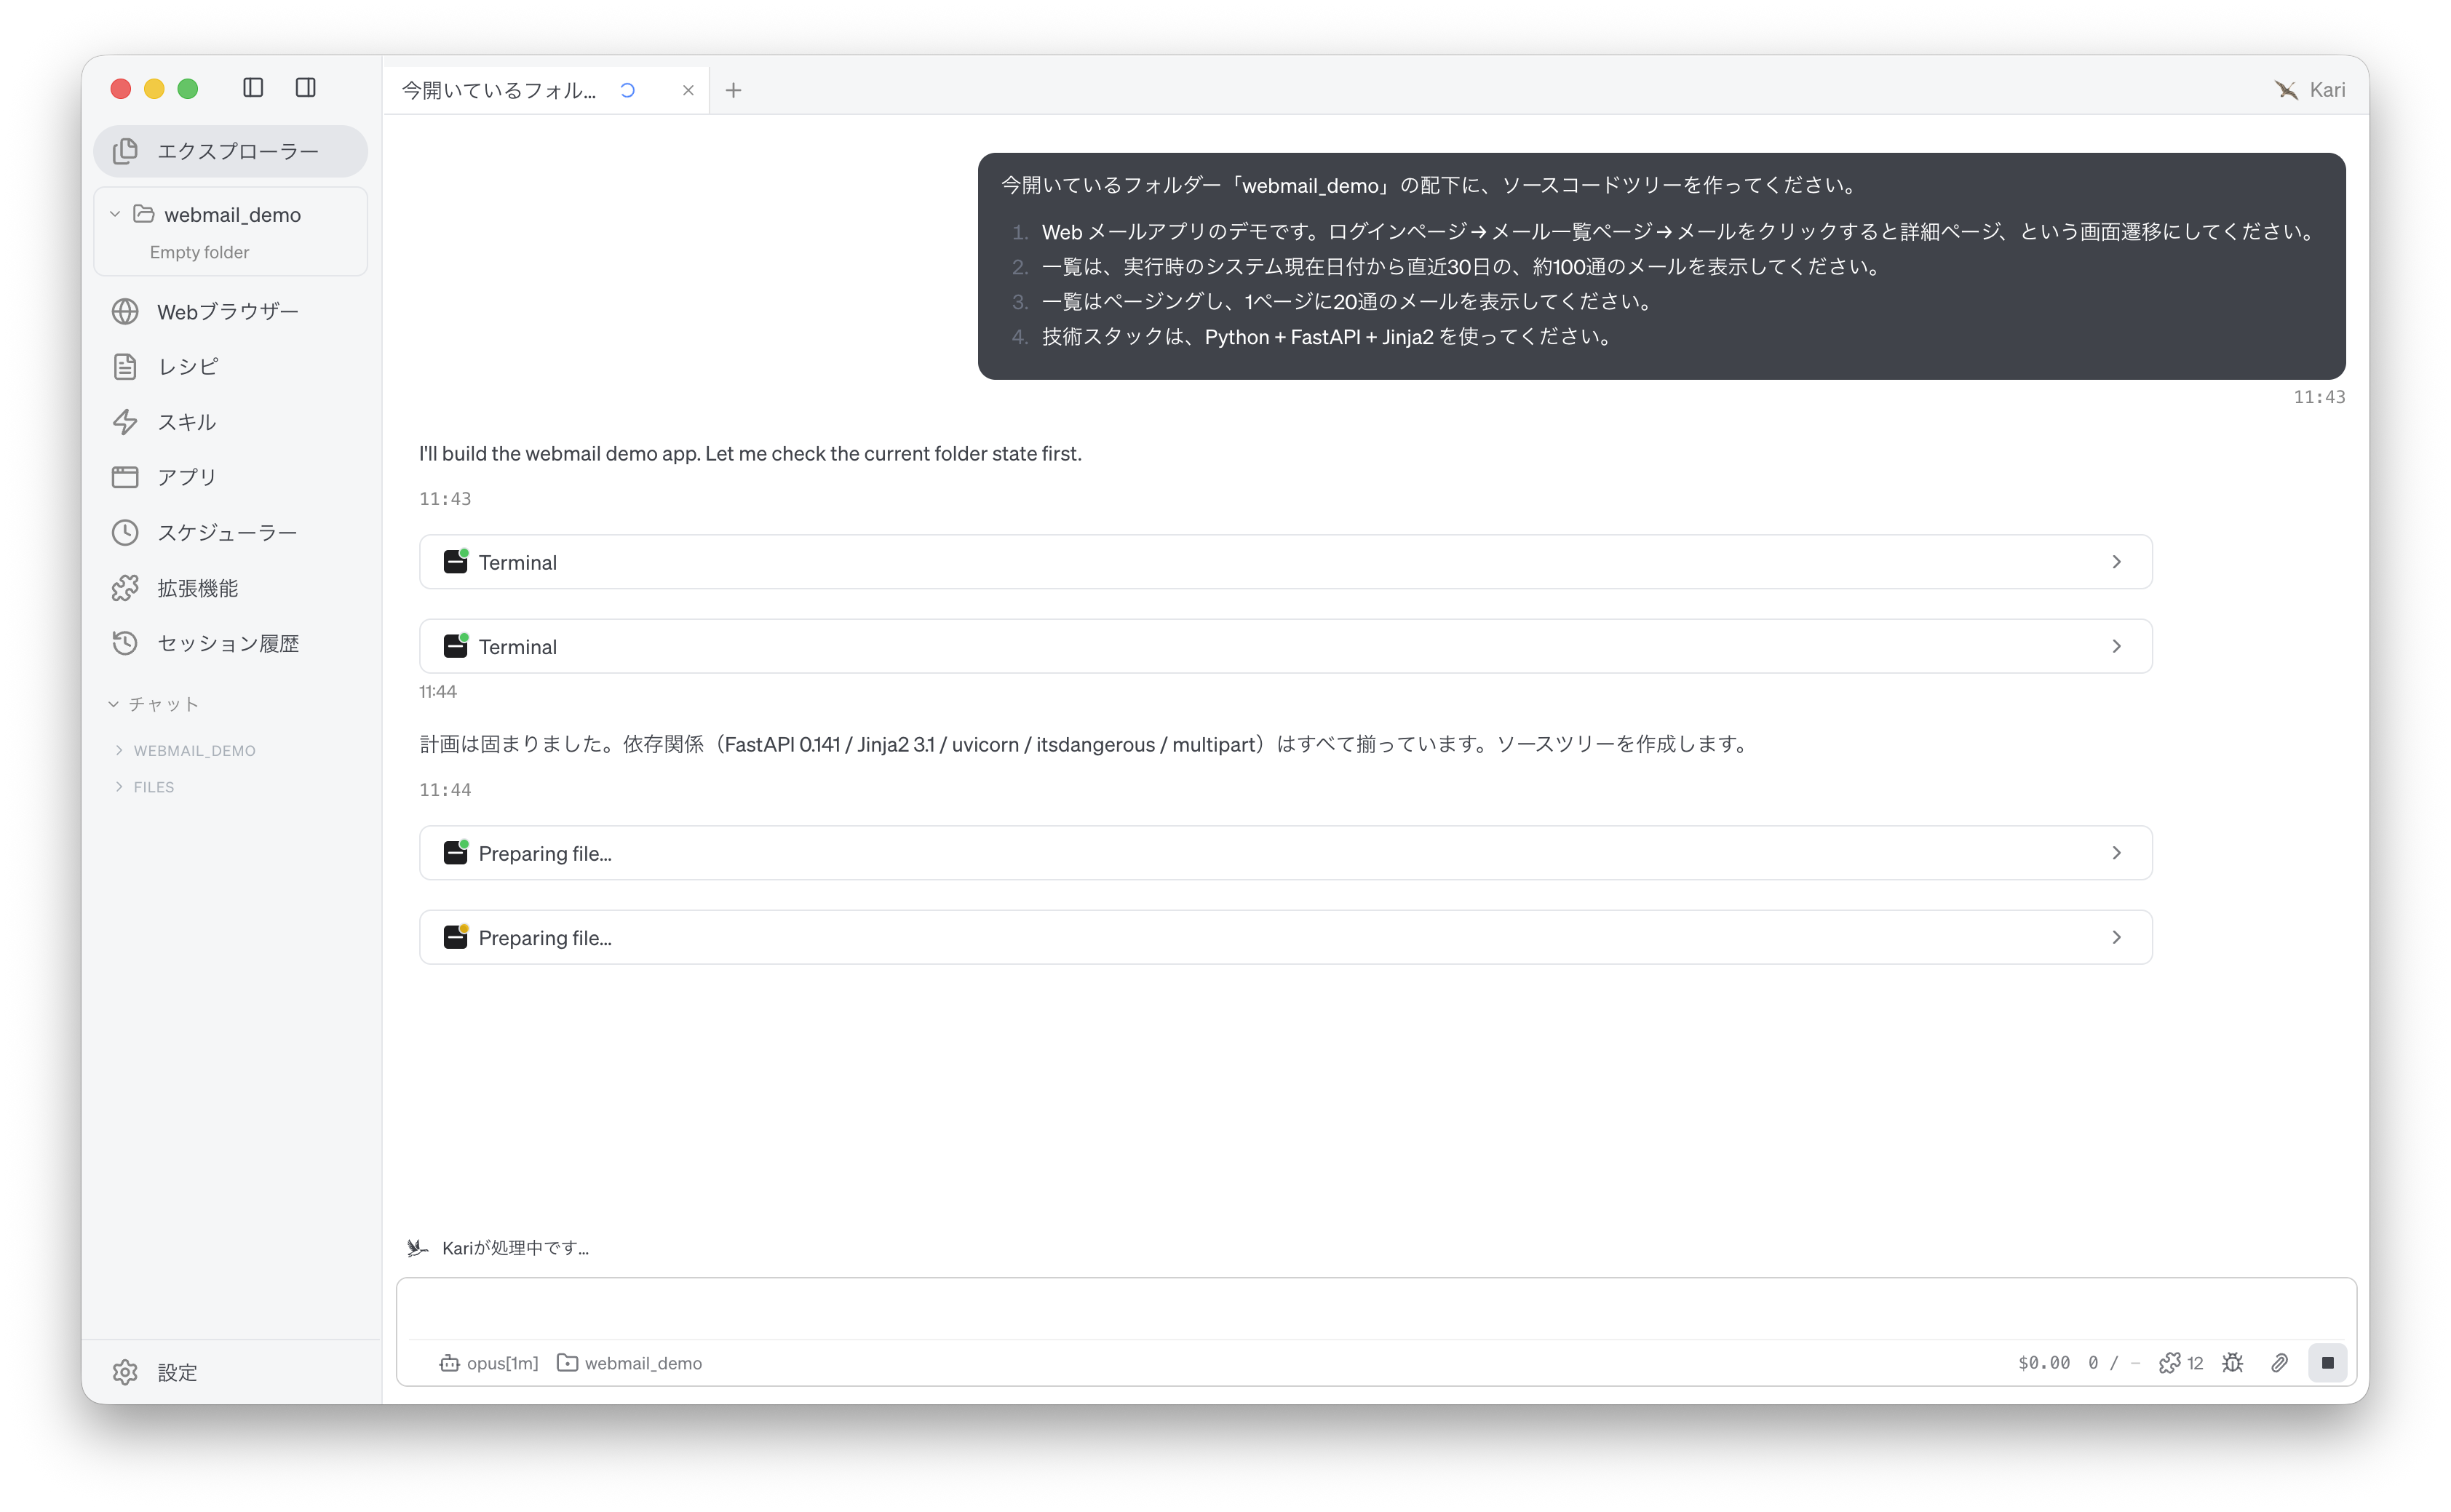Open the opus[1m] model selector

click(x=490, y=1363)
